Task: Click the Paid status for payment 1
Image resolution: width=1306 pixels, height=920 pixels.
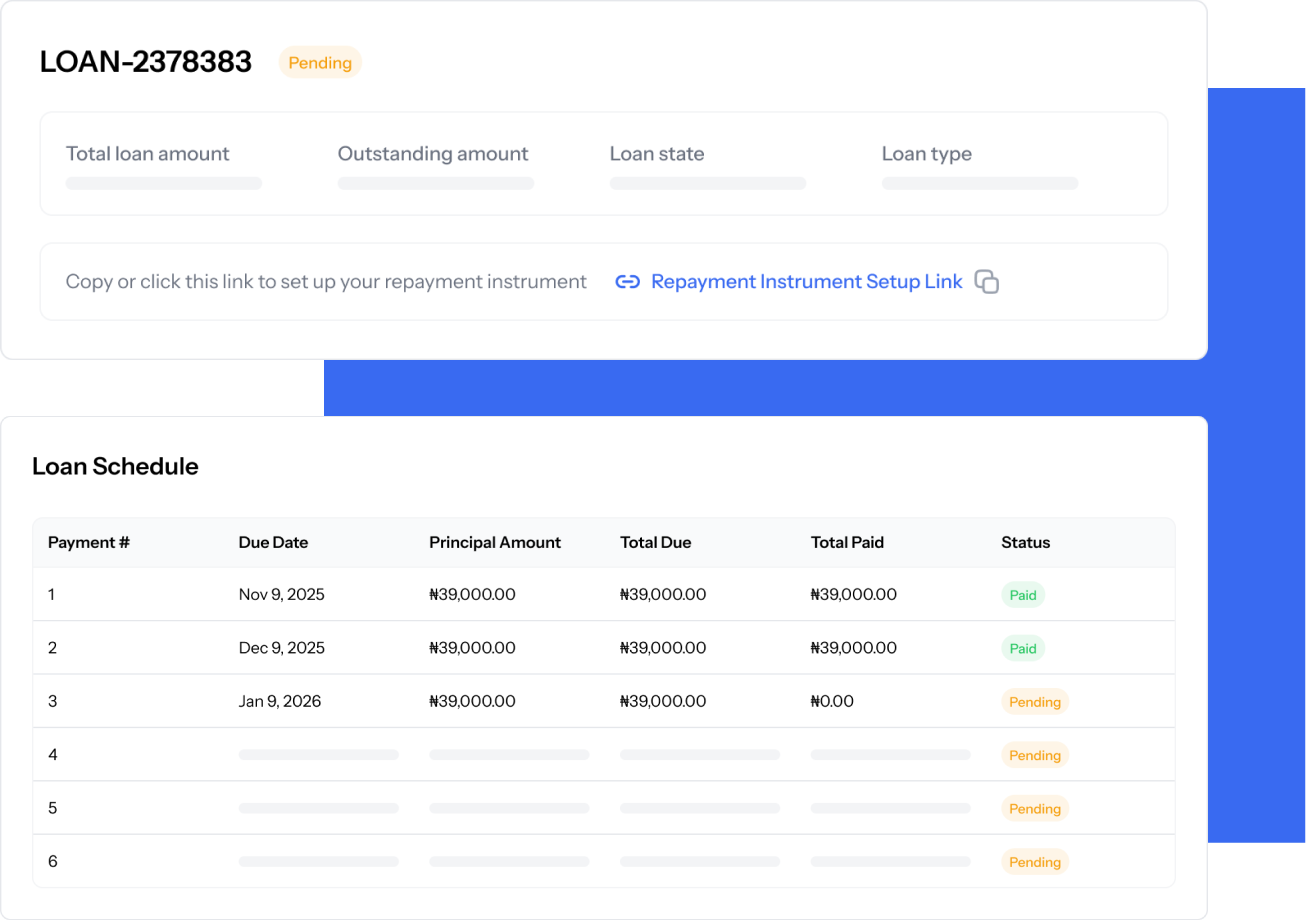Action: pos(1022,595)
